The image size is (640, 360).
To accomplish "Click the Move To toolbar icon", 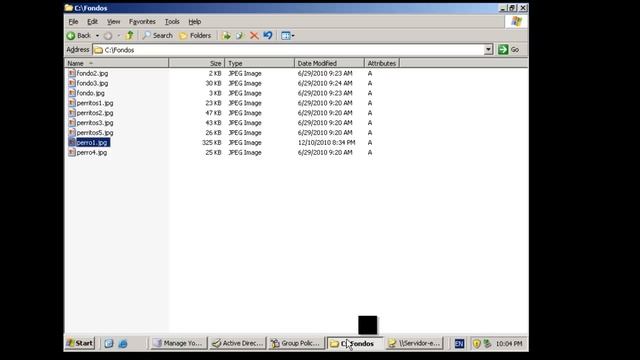I will (226, 36).
